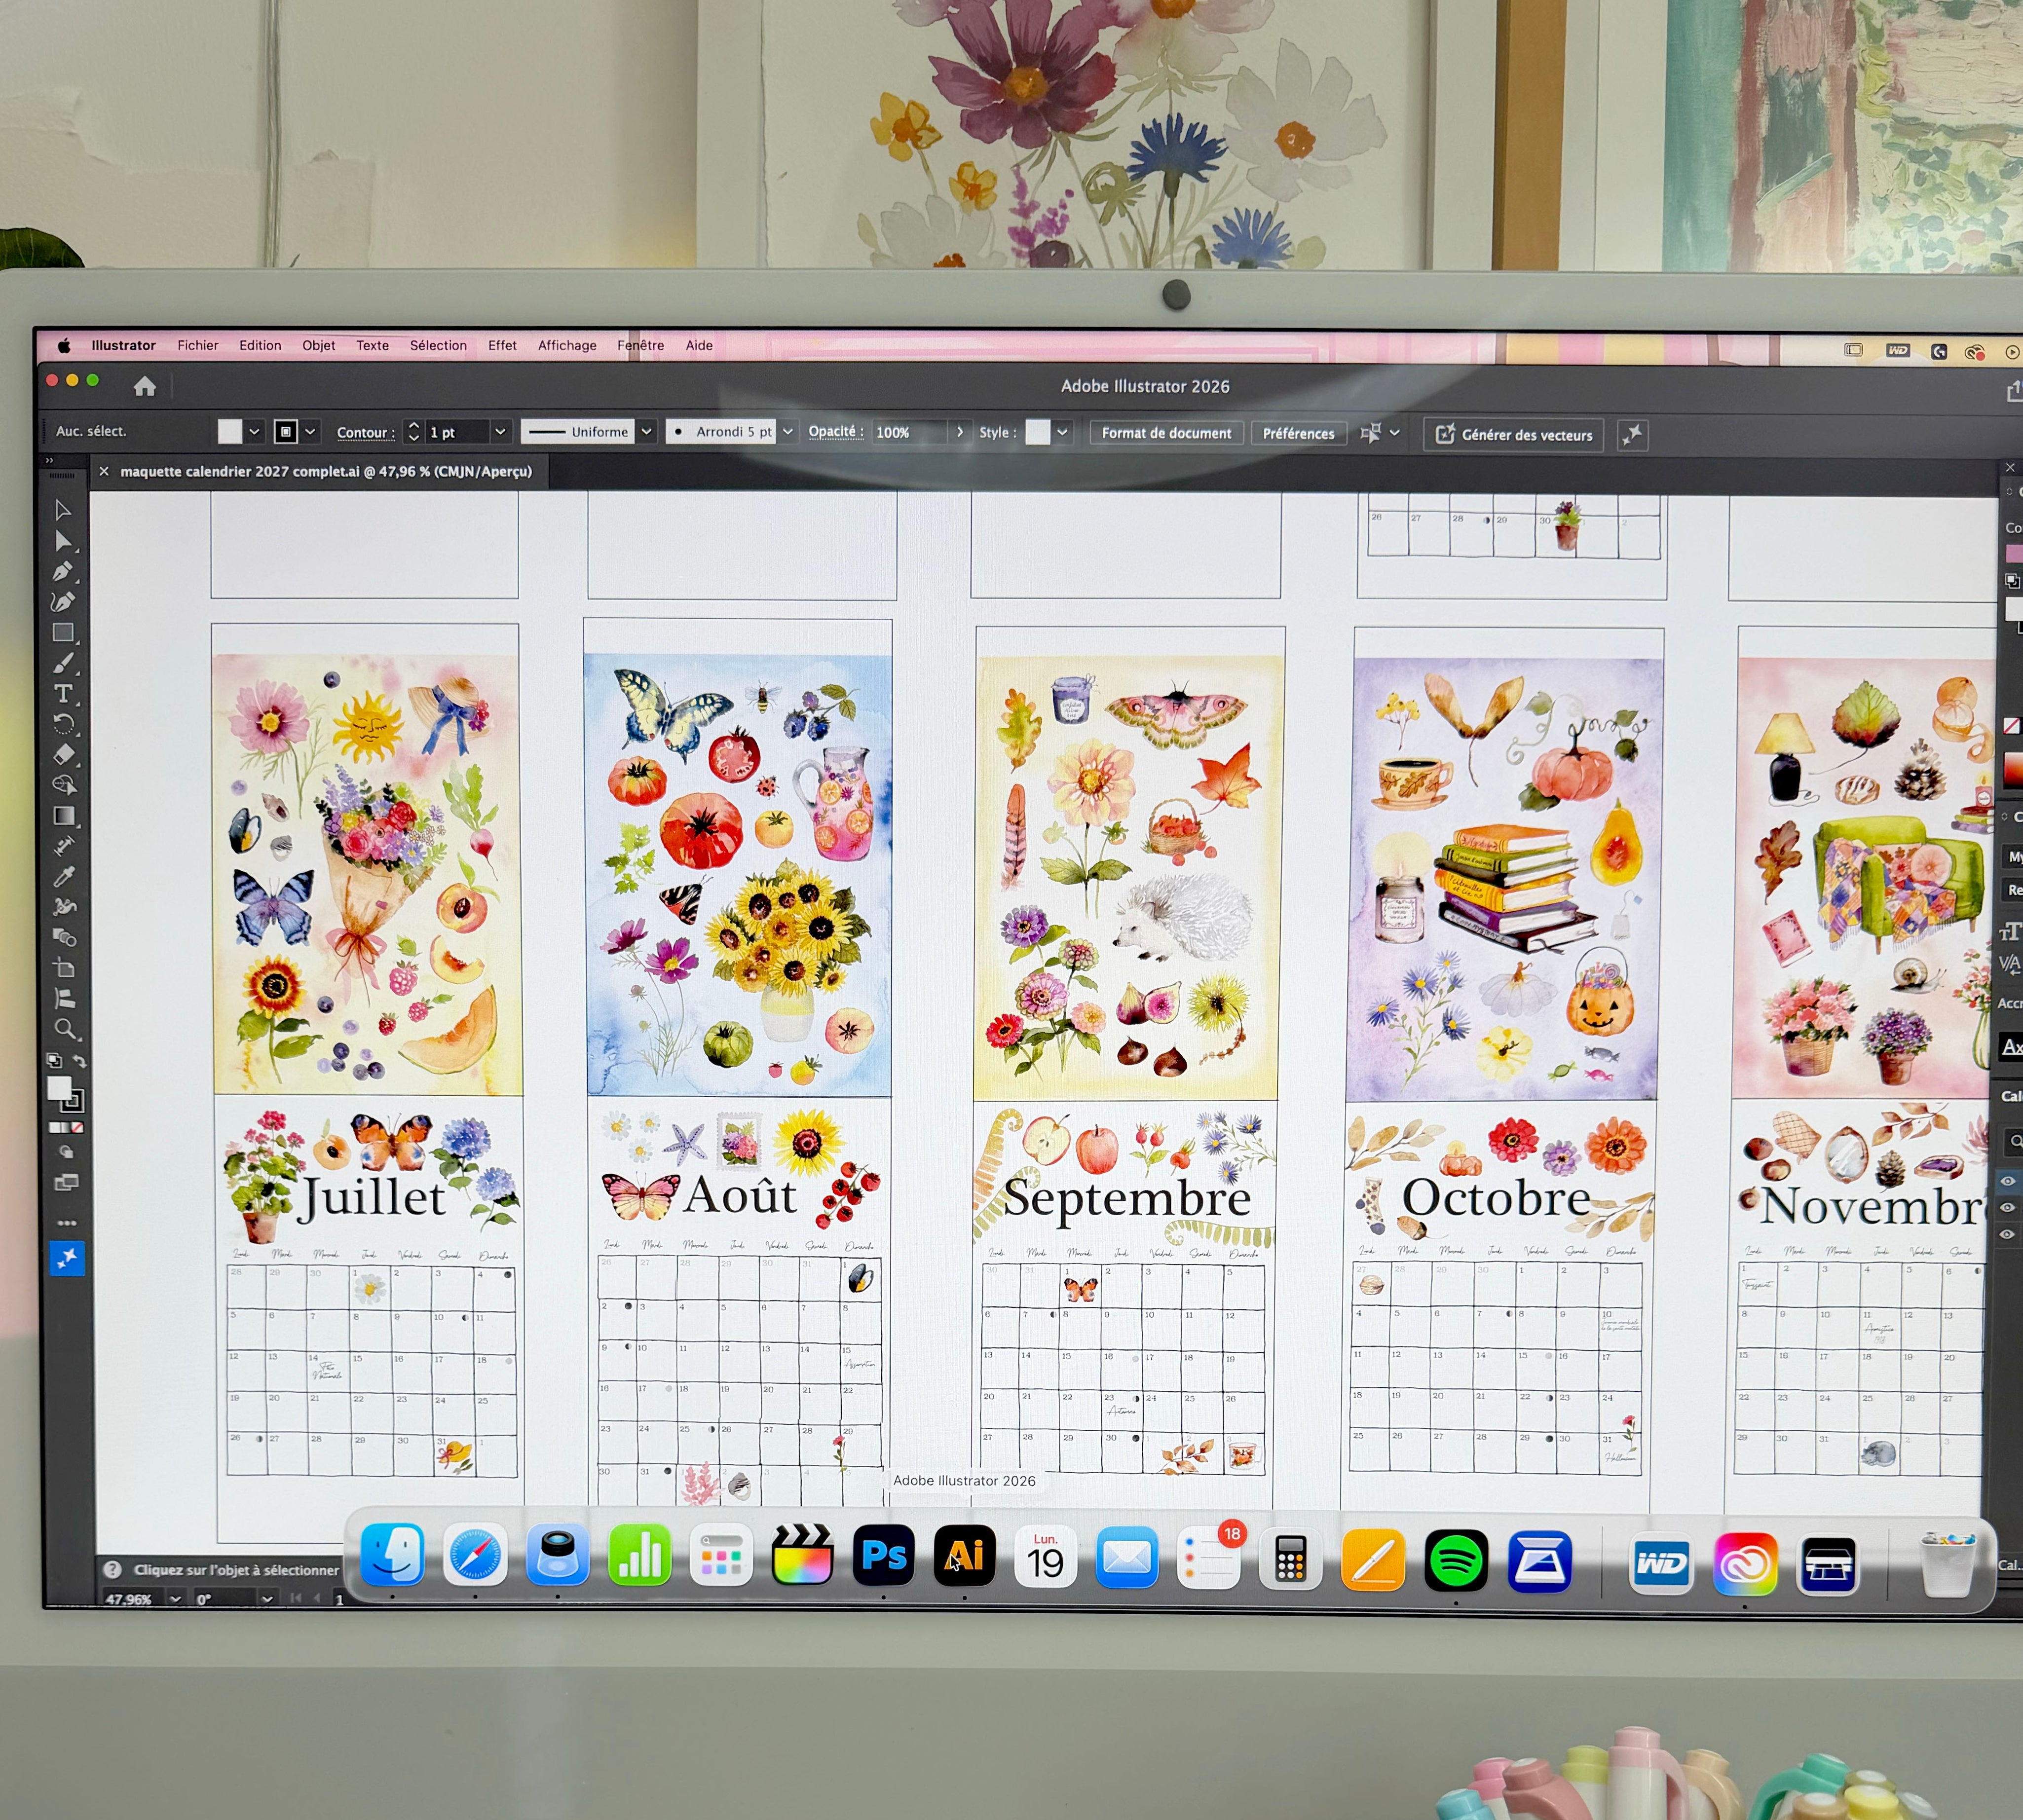The width and height of the screenshot is (2023, 1820).
Task: Open the three-dots Edit Toolbar menu
Action: click(66, 1222)
